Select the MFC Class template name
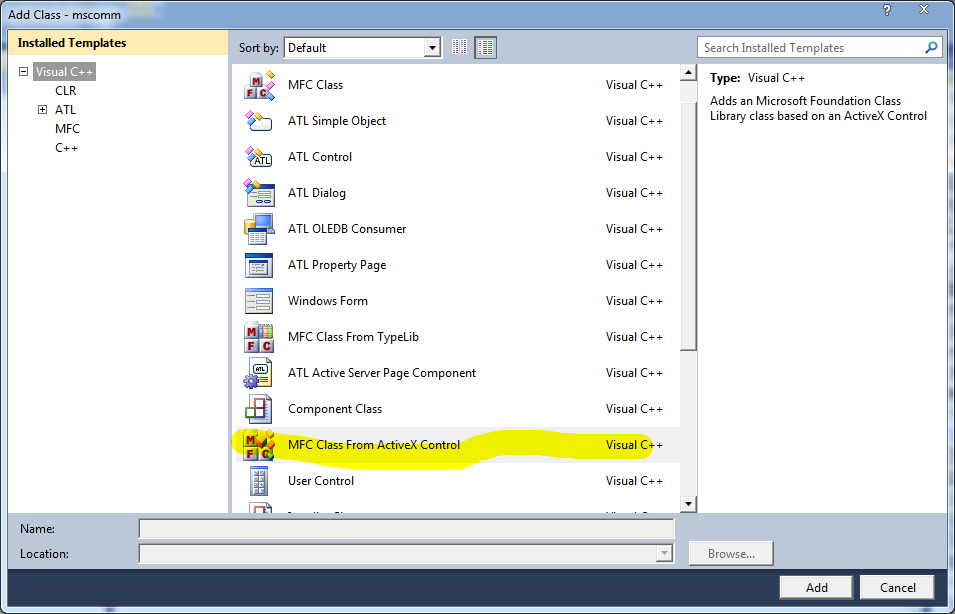Viewport: 955px width, 614px height. 315,85
